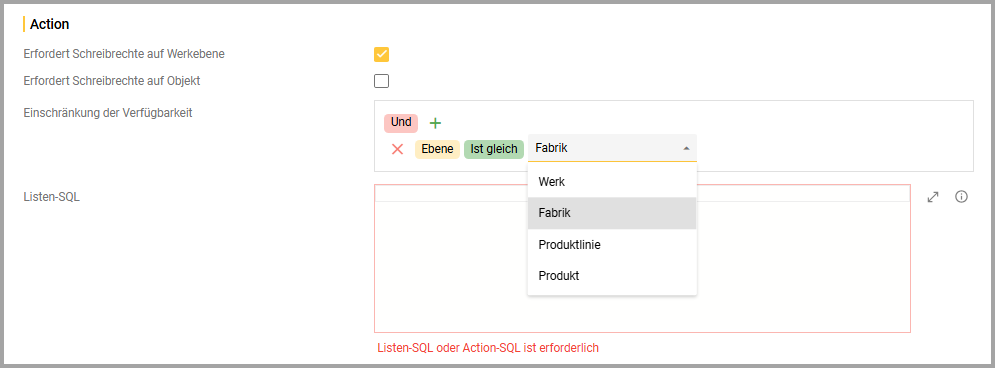
Task: Click the Erfordert Schreibrechte auf Objekt label
Action: pyautogui.click(x=112, y=81)
